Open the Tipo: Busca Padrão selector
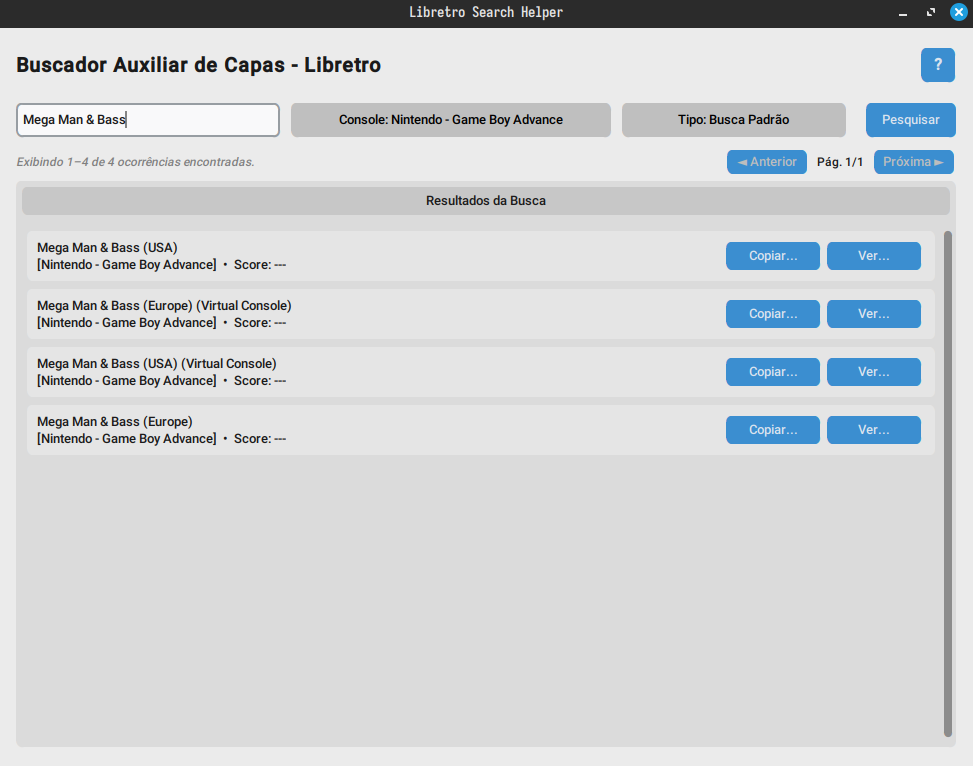The width and height of the screenshot is (973, 766). [x=733, y=120]
